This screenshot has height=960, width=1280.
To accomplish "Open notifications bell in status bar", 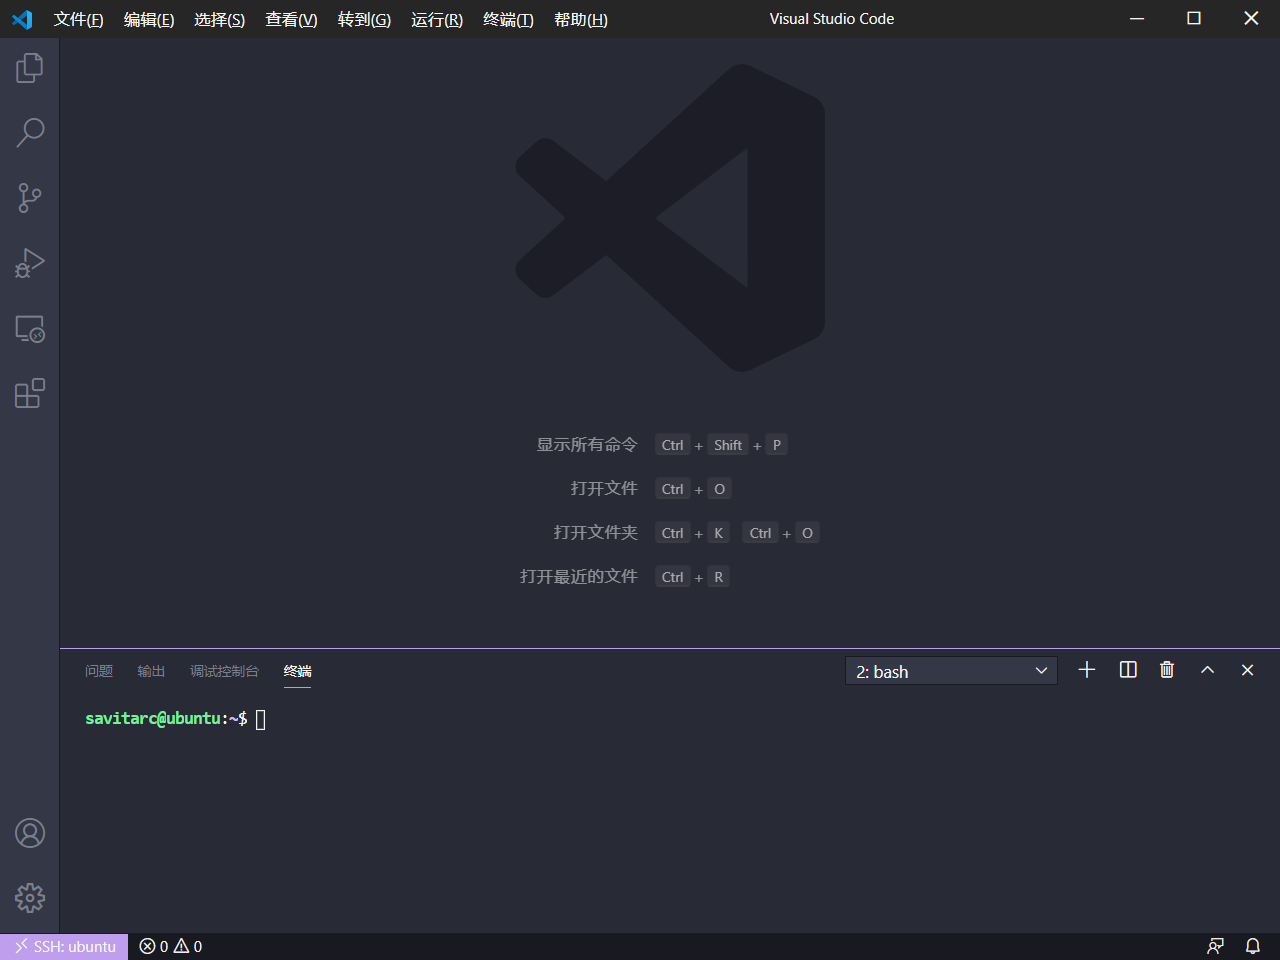I will [x=1252, y=946].
